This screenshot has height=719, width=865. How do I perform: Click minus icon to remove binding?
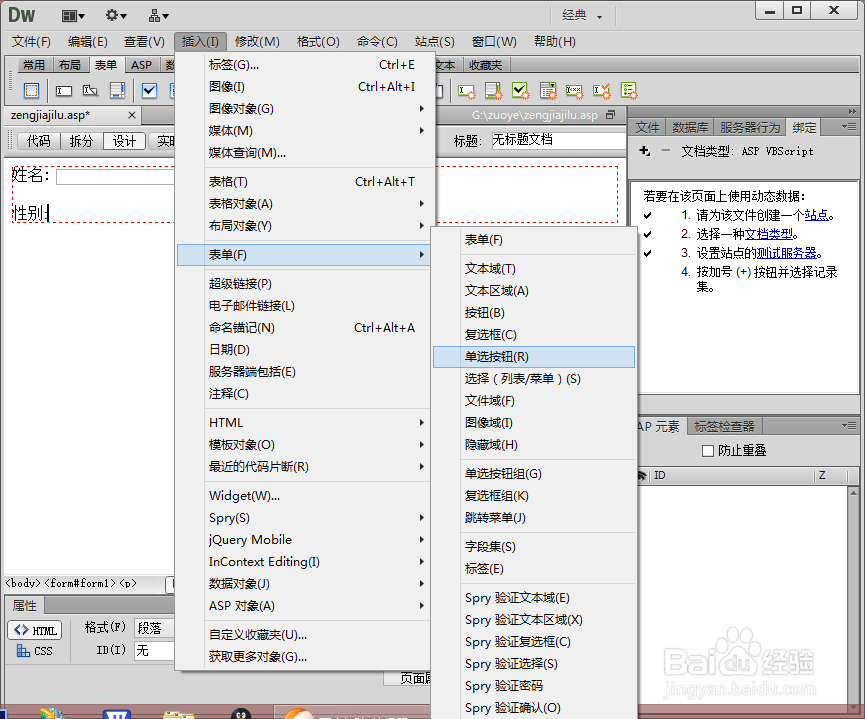coord(665,150)
